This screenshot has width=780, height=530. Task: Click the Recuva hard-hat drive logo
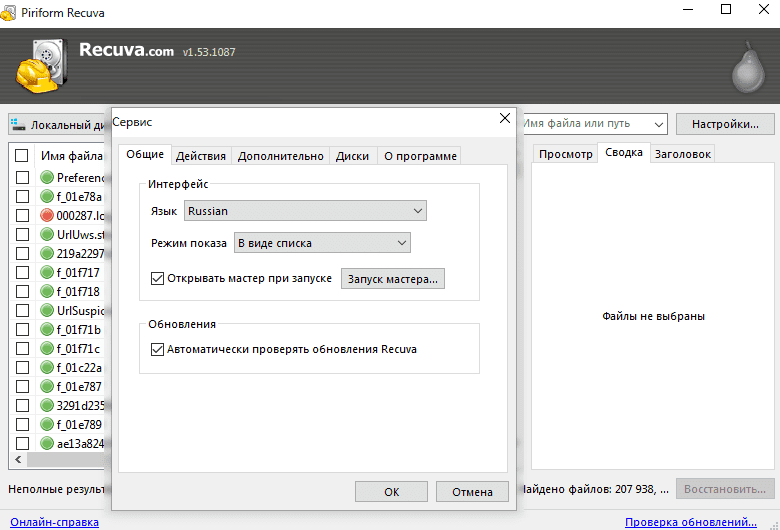point(42,66)
